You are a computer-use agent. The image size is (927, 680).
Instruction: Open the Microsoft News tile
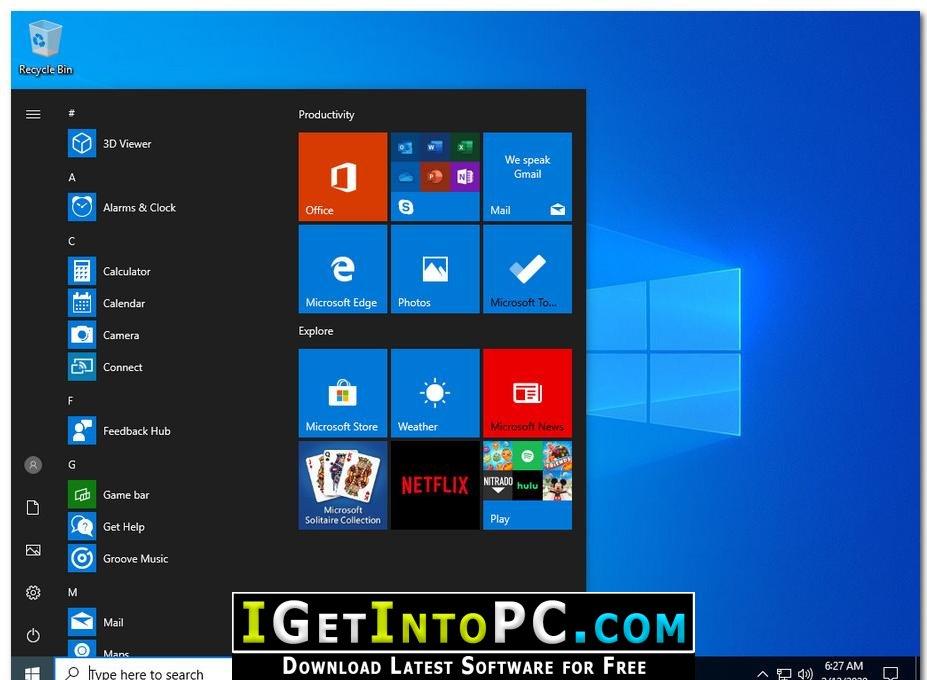pos(527,393)
